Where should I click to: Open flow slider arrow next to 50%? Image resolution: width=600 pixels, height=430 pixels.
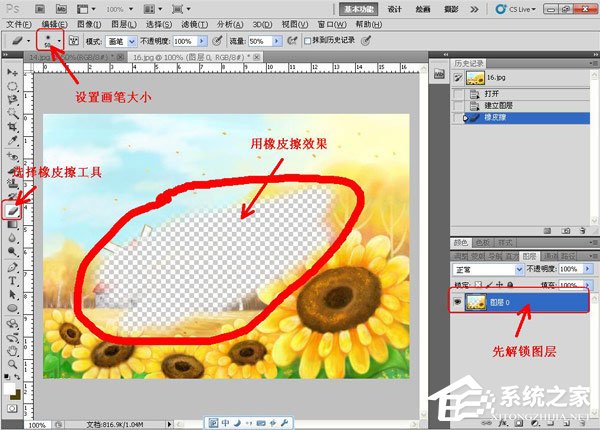(x=277, y=41)
